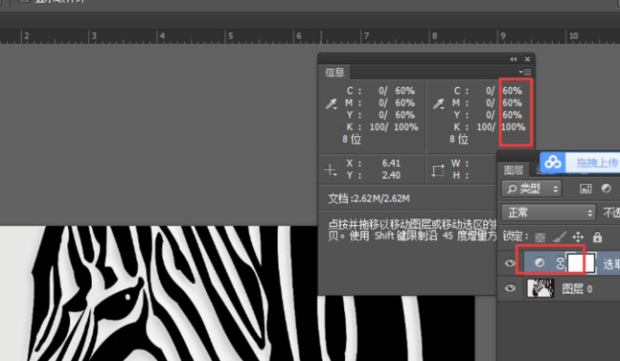Open the Info panel flyout menu
620x361 pixels.
click(x=526, y=72)
